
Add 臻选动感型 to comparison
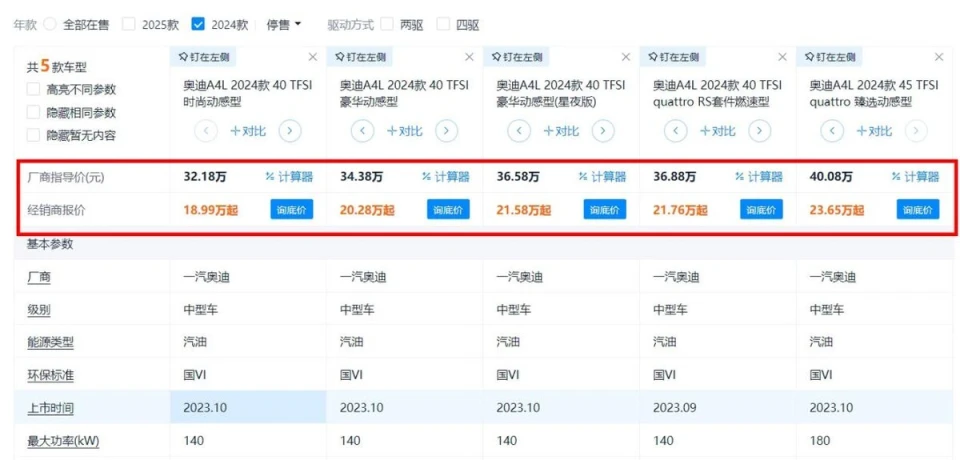coord(875,130)
